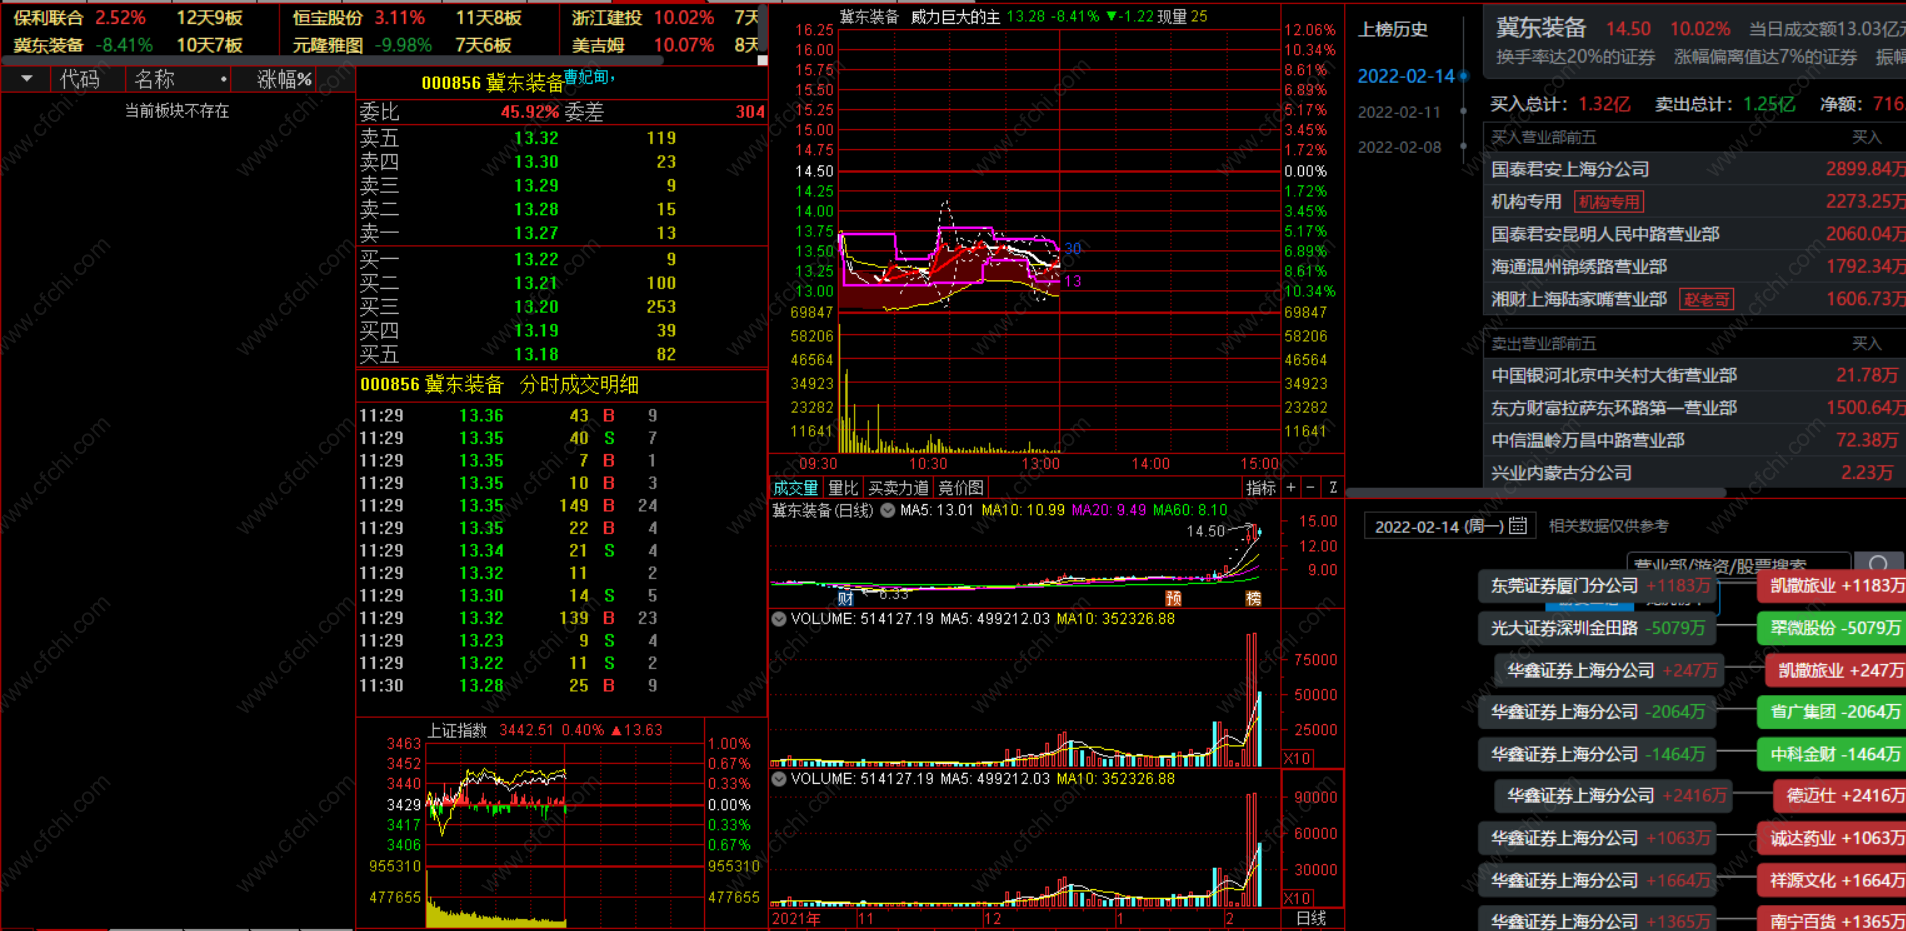Open the 2022-02-14 (周一) date selector
The width and height of the screenshot is (1906, 931).
click(x=1450, y=526)
